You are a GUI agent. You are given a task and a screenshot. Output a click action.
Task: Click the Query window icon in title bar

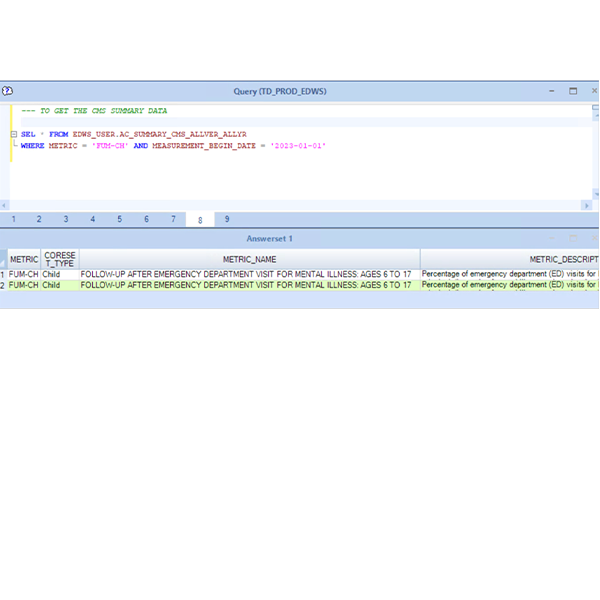coord(7,91)
